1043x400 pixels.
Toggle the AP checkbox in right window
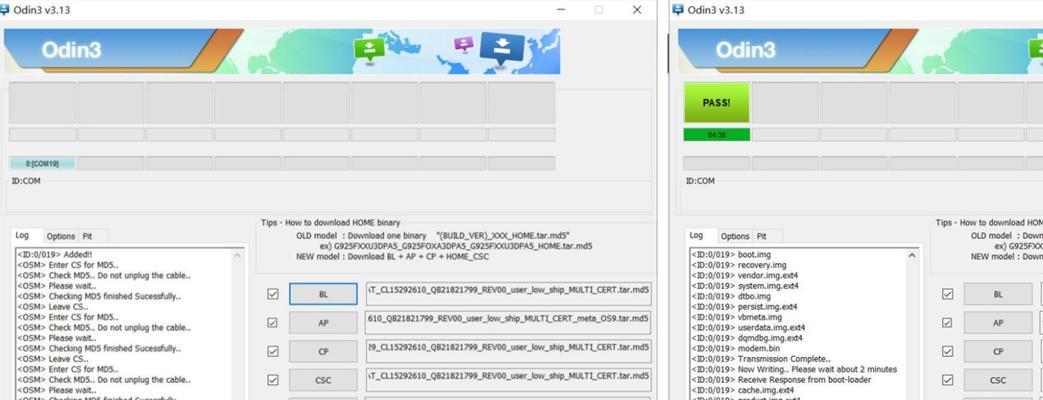pos(947,322)
